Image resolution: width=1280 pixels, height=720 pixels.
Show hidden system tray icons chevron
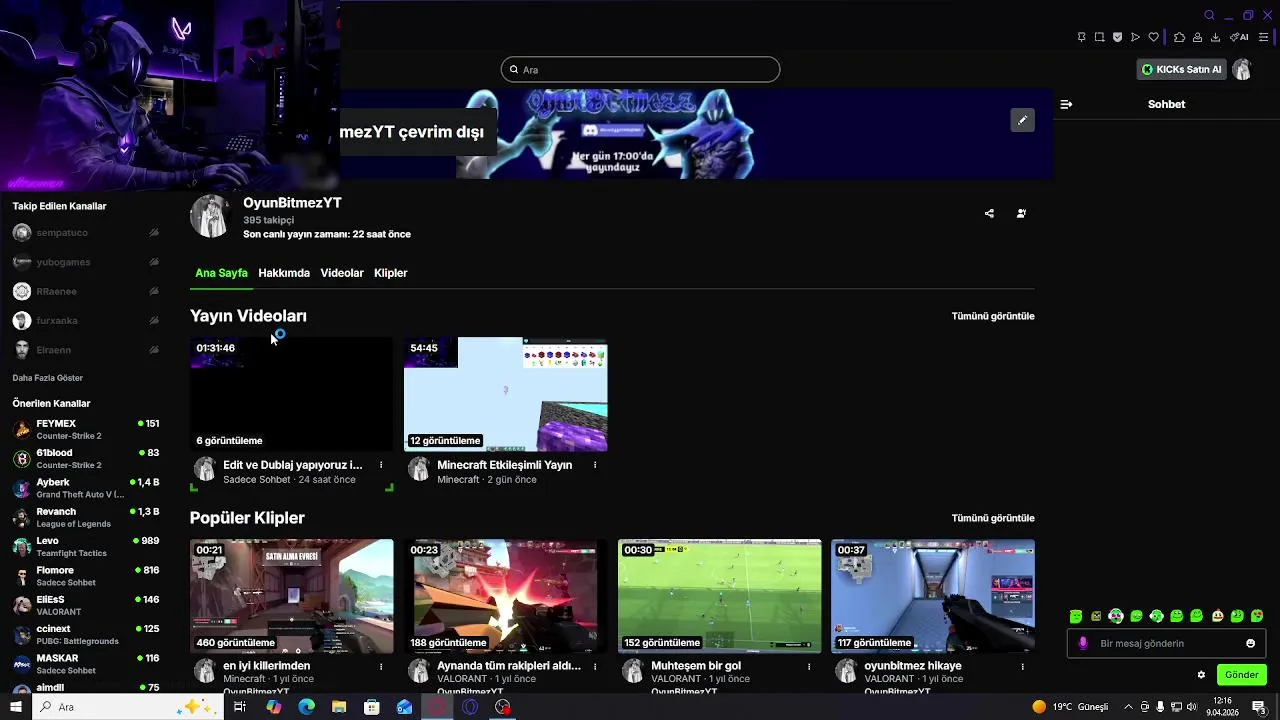pos(1128,707)
